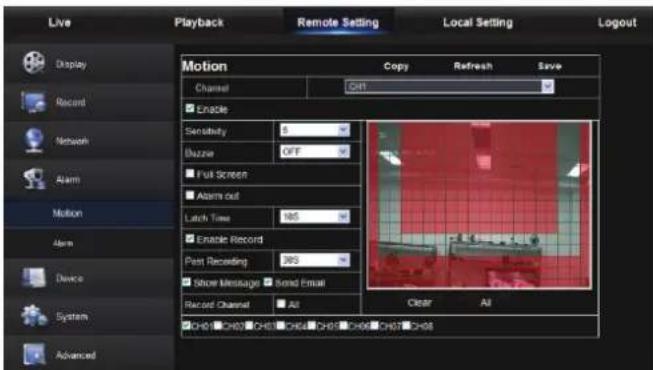The image size is (653, 370).
Task: Select the Remote Setting tab
Action: click(x=338, y=22)
